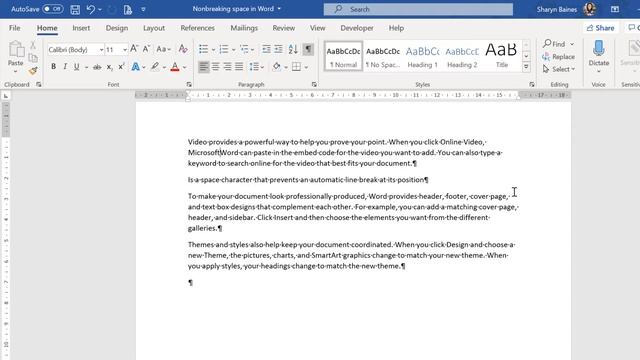This screenshot has height=360, width=640.
Task: Open the References tab
Action: (198, 28)
